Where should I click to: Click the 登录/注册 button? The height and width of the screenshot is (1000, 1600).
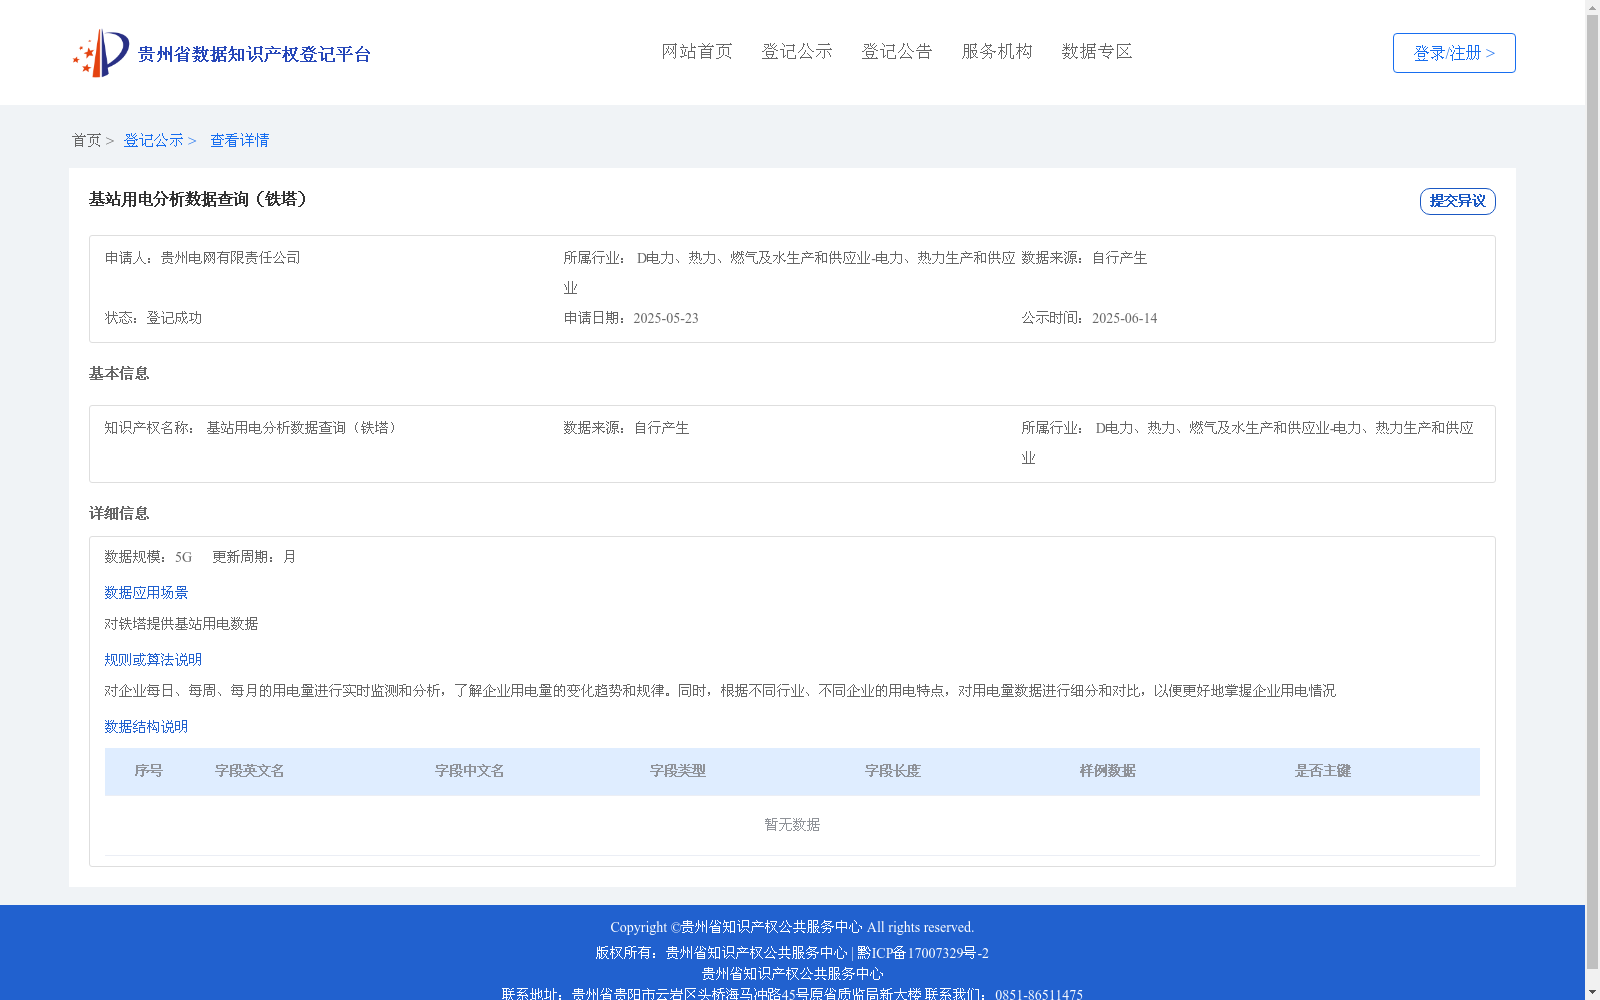tap(1454, 53)
